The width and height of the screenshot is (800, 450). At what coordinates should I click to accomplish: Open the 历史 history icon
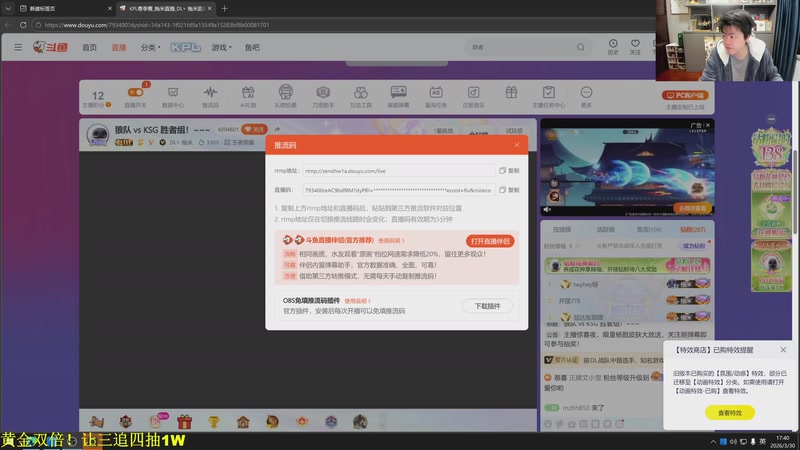[x=613, y=47]
